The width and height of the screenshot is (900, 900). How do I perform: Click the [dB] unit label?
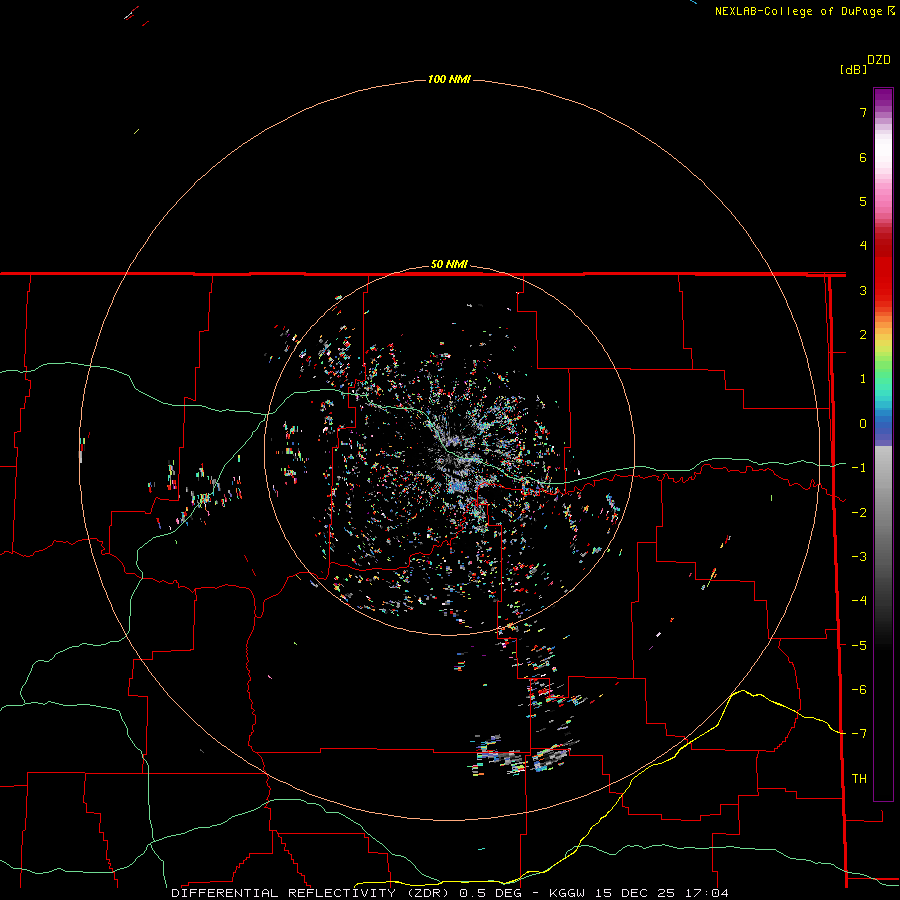coord(853,69)
